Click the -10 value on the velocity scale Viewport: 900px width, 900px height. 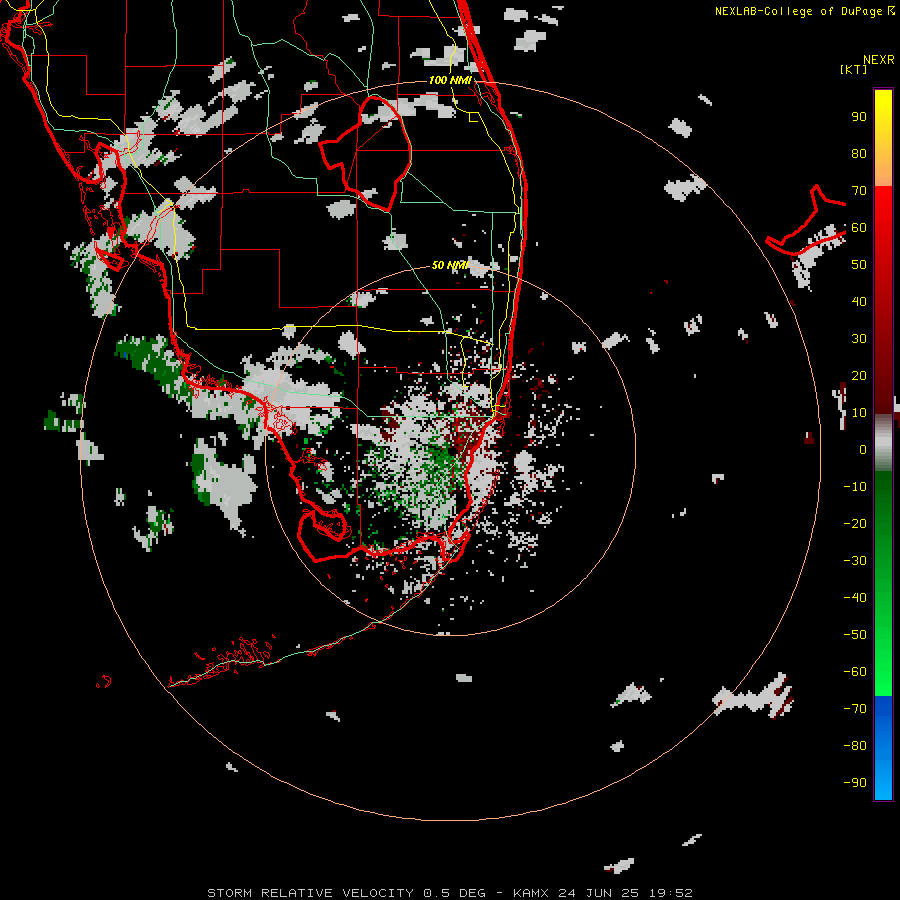pos(855,487)
